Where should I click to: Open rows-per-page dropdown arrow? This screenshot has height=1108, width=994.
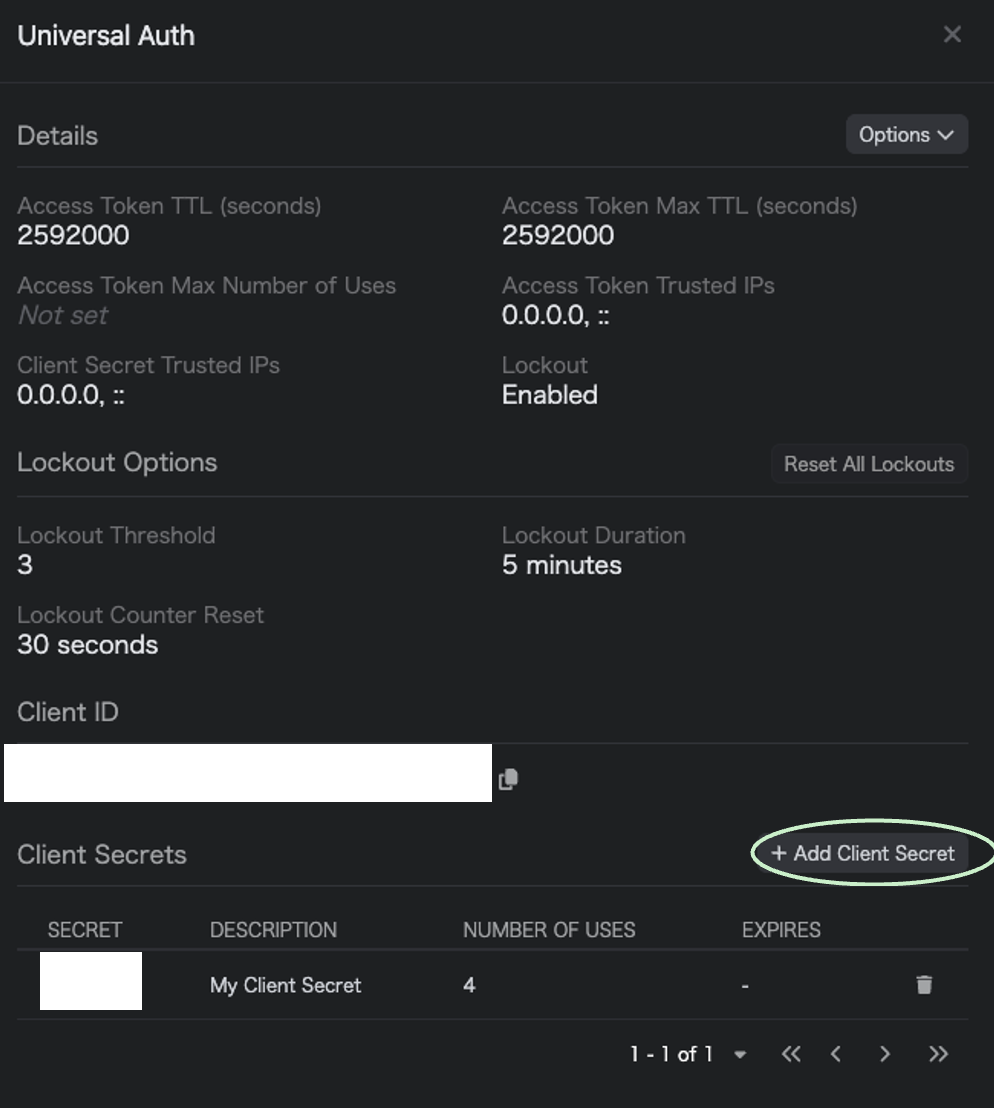[740, 1054]
